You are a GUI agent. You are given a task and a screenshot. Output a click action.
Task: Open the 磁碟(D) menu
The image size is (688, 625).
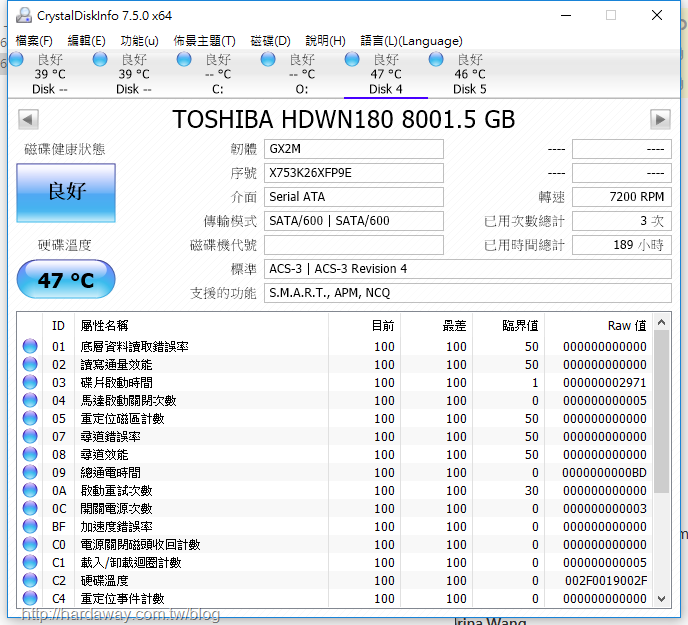270,41
